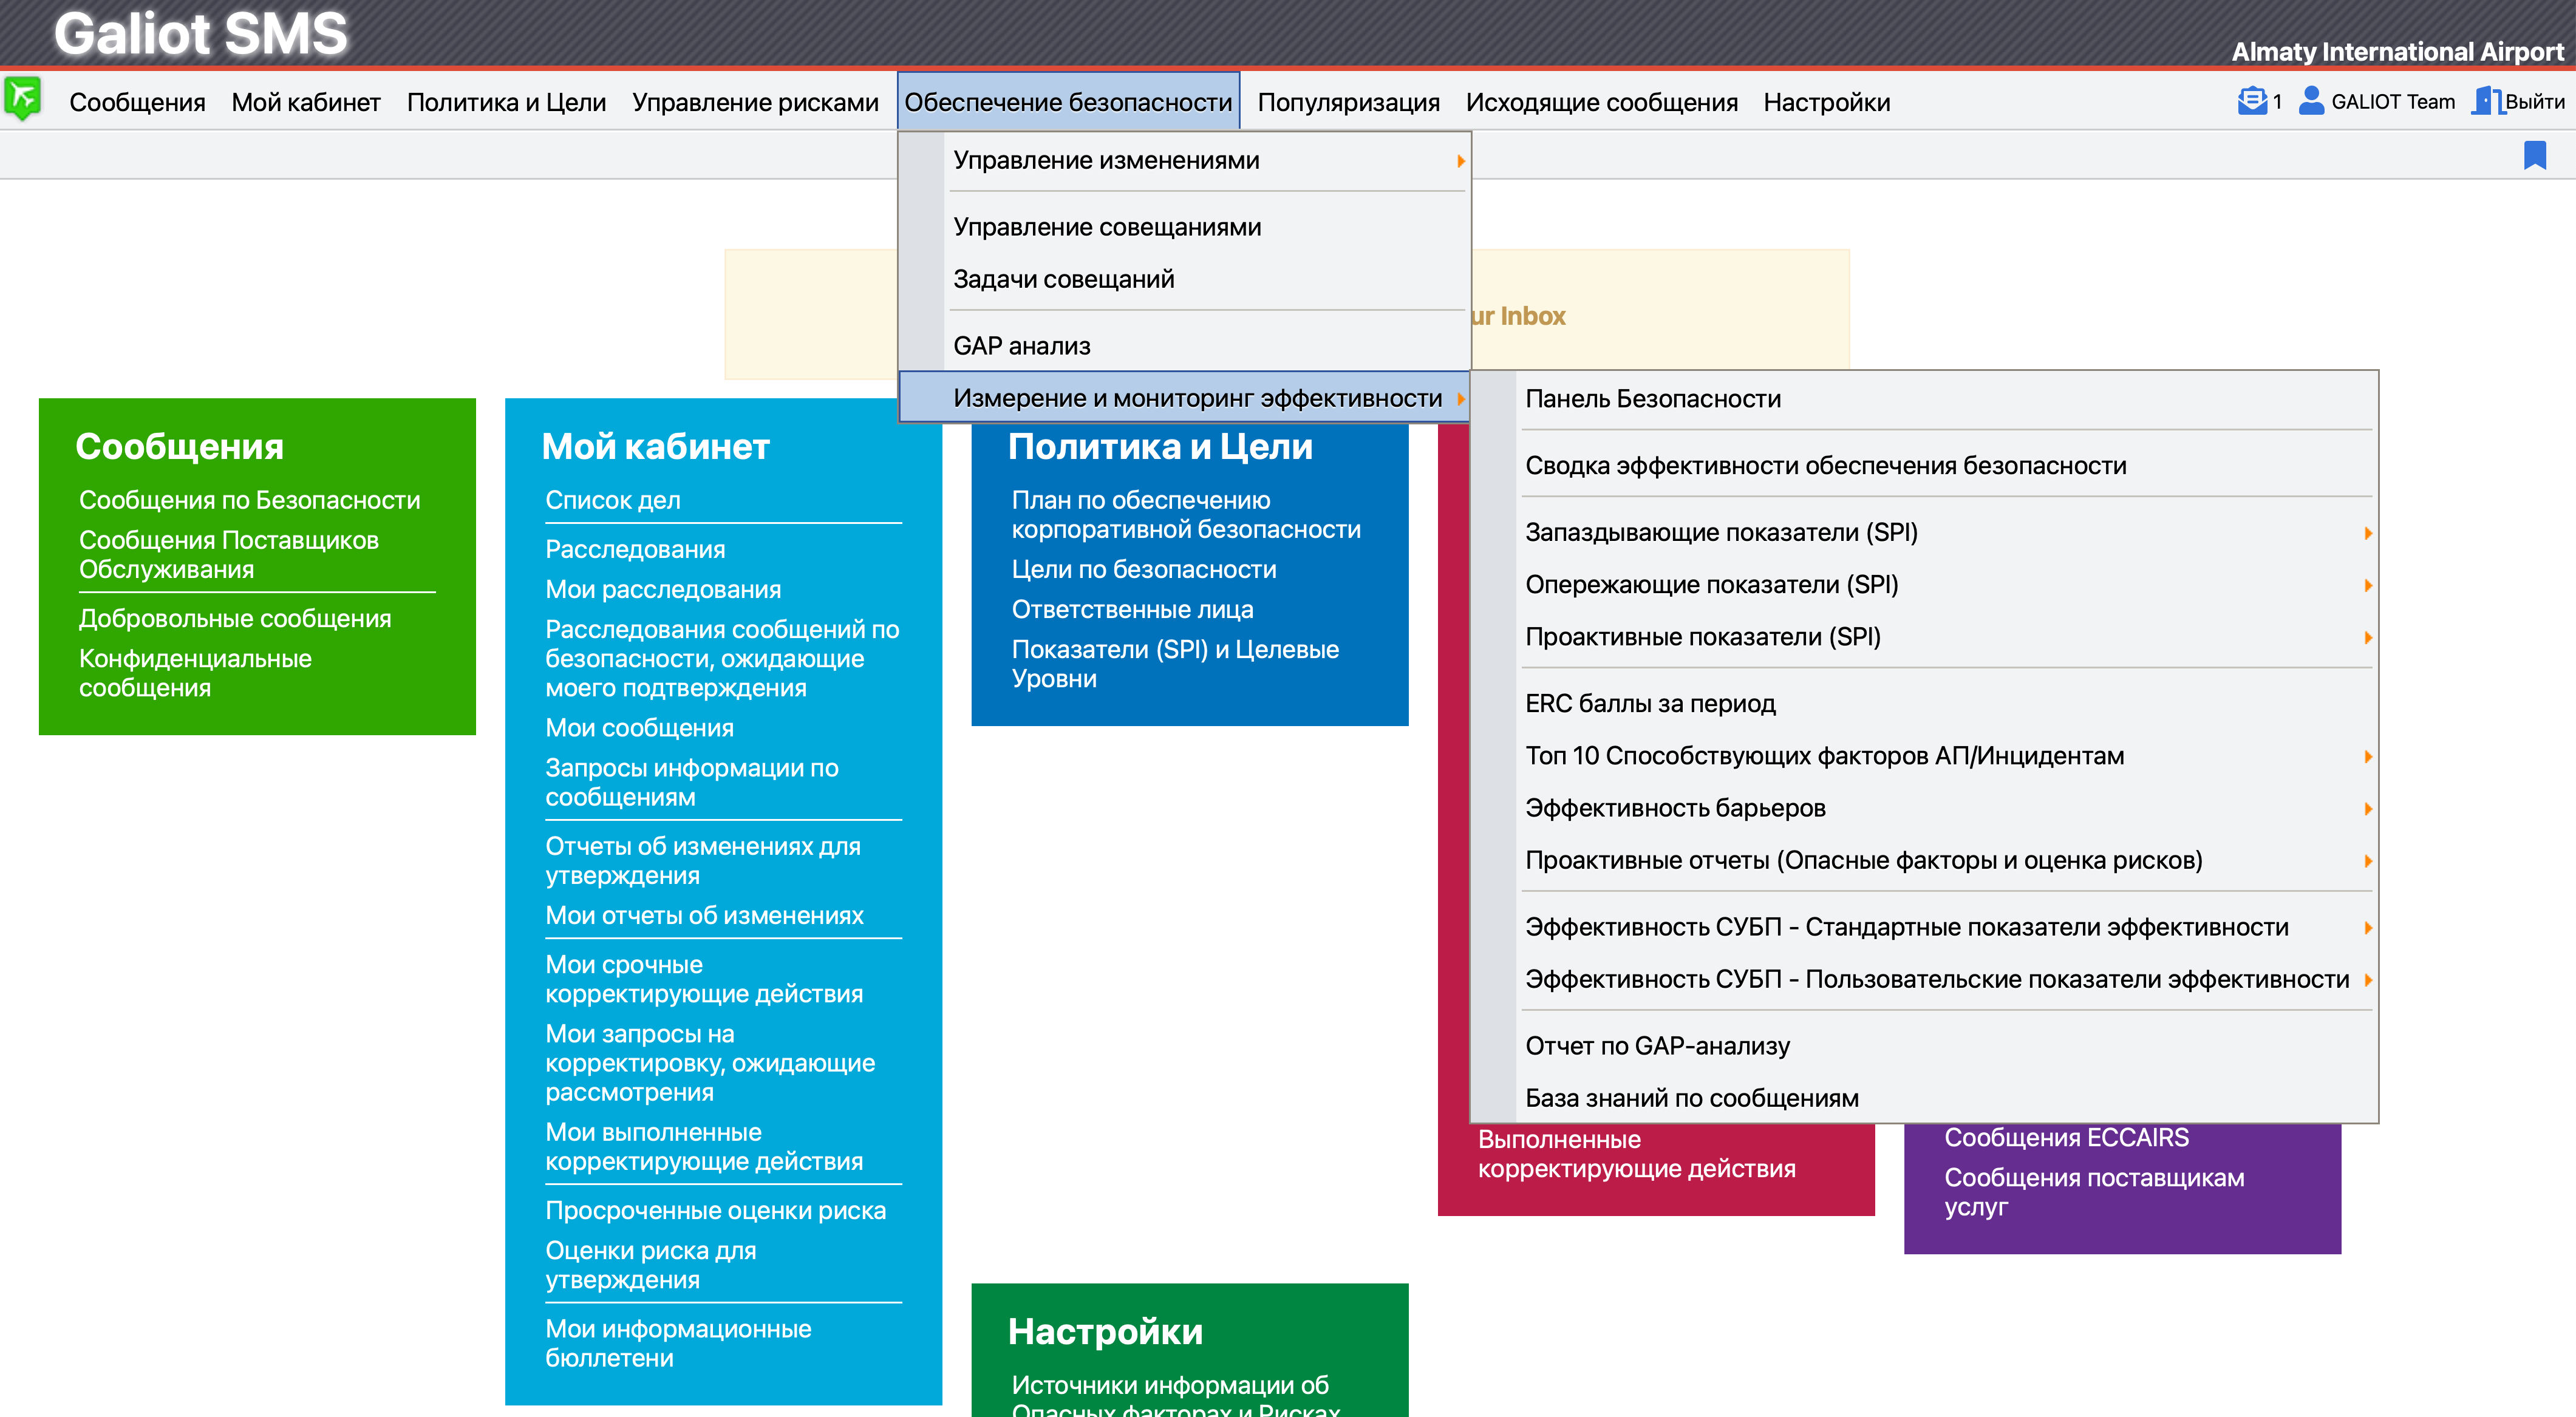Image resolution: width=2576 pixels, height=1417 pixels.
Task: Expand Пользовательские показатели эффективности submenu arrow
Action: click(x=2367, y=979)
